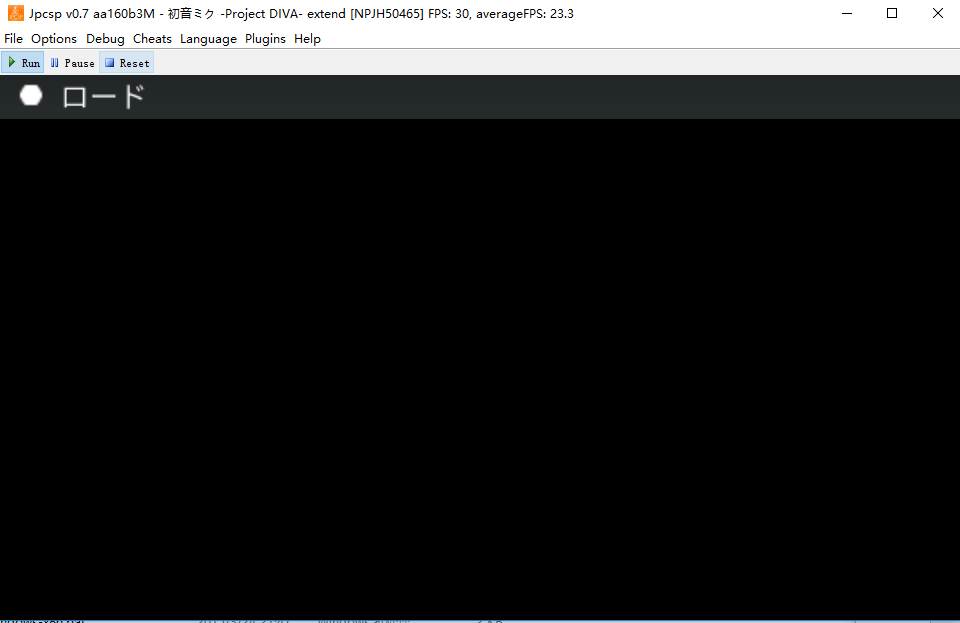Open the Debug menu

105,39
